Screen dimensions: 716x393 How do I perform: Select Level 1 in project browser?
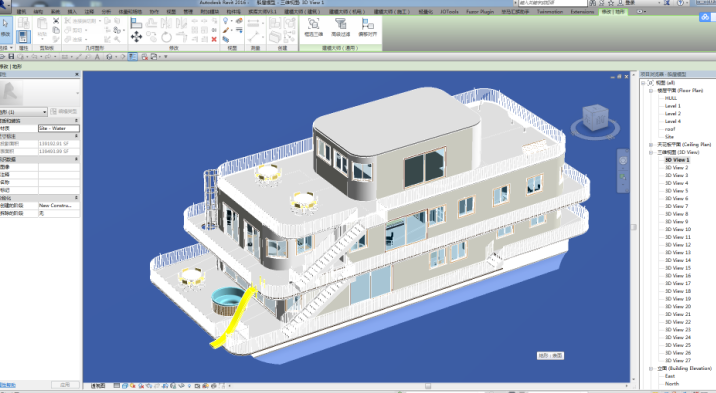point(673,106)
